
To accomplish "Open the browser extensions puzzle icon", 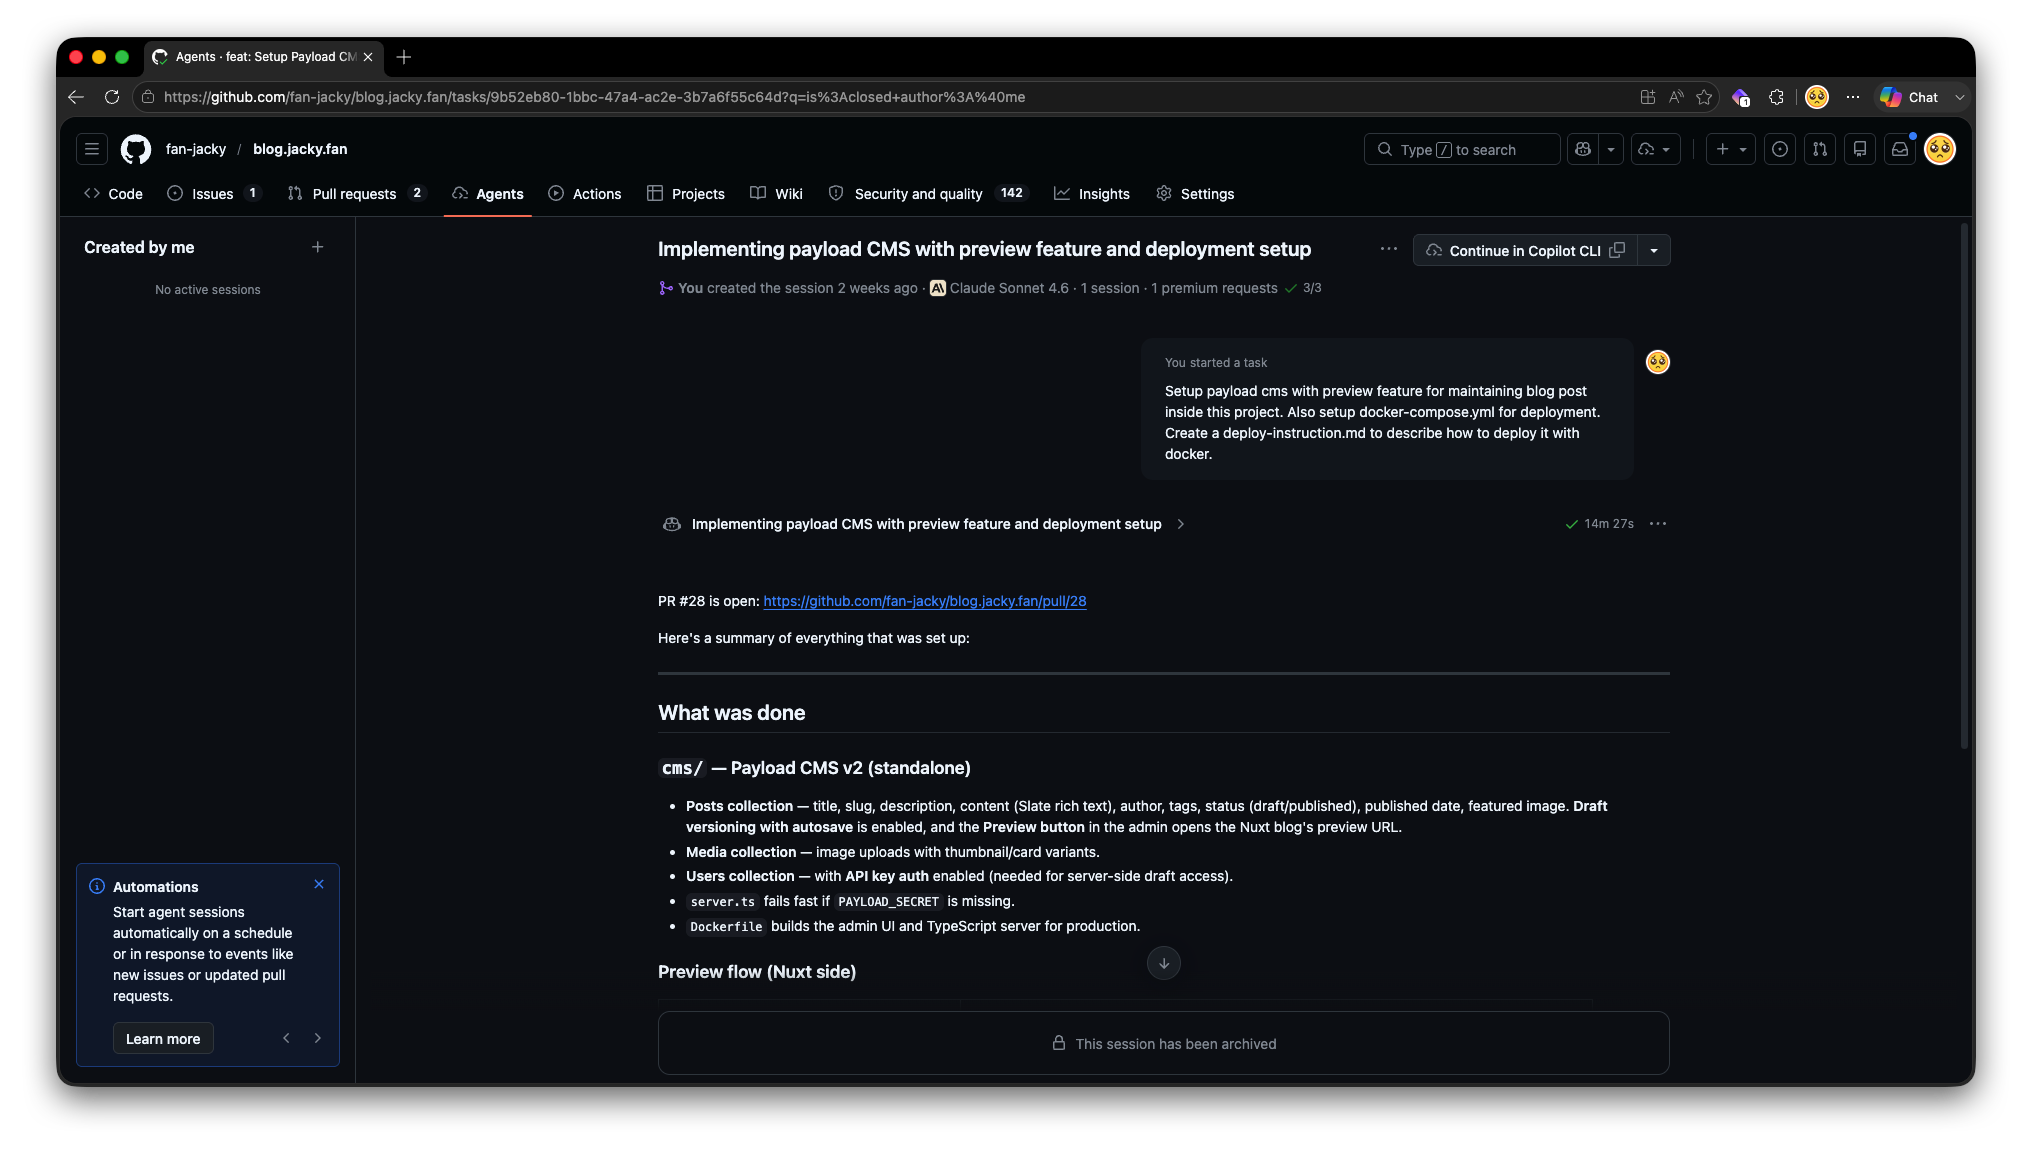I will [1776, 97].
